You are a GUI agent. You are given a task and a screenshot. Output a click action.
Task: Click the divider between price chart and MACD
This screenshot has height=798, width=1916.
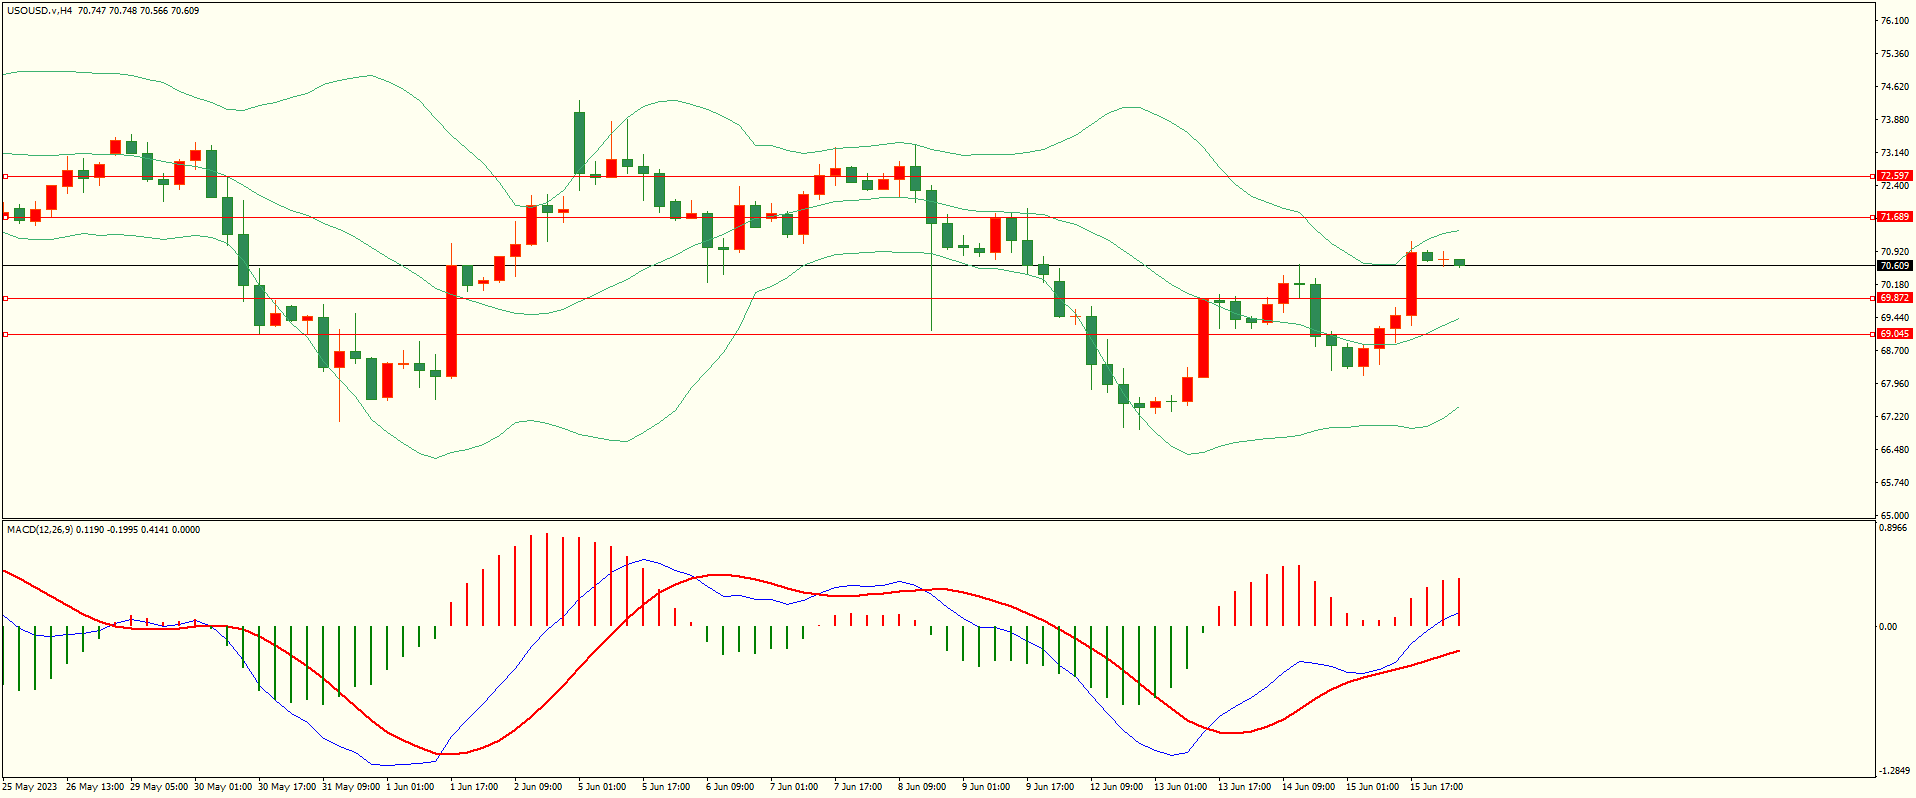pyautogui.click(x=936, y=519)
